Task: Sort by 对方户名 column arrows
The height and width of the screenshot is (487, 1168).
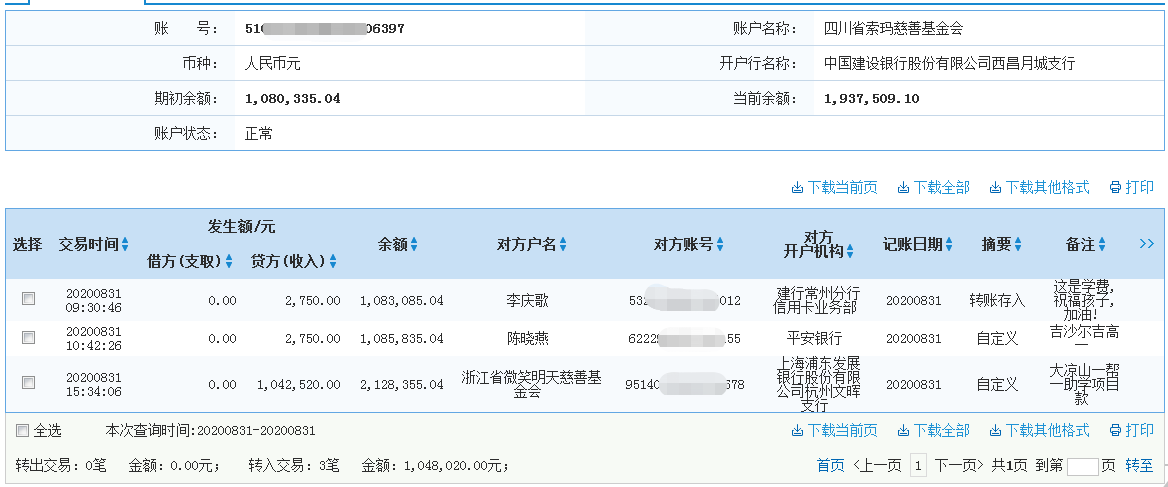Action: click(x=563, y=245)
